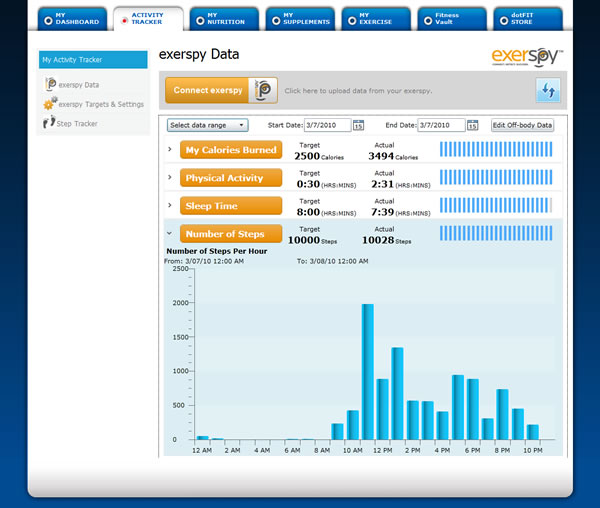Click the exerspy Data sidebar icon
The width and height of the screenshot is (600, 508).
51,85
